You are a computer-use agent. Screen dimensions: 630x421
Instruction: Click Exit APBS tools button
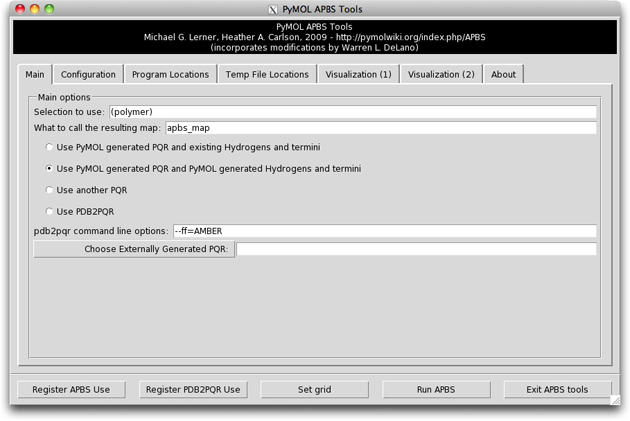click(557, 389)
